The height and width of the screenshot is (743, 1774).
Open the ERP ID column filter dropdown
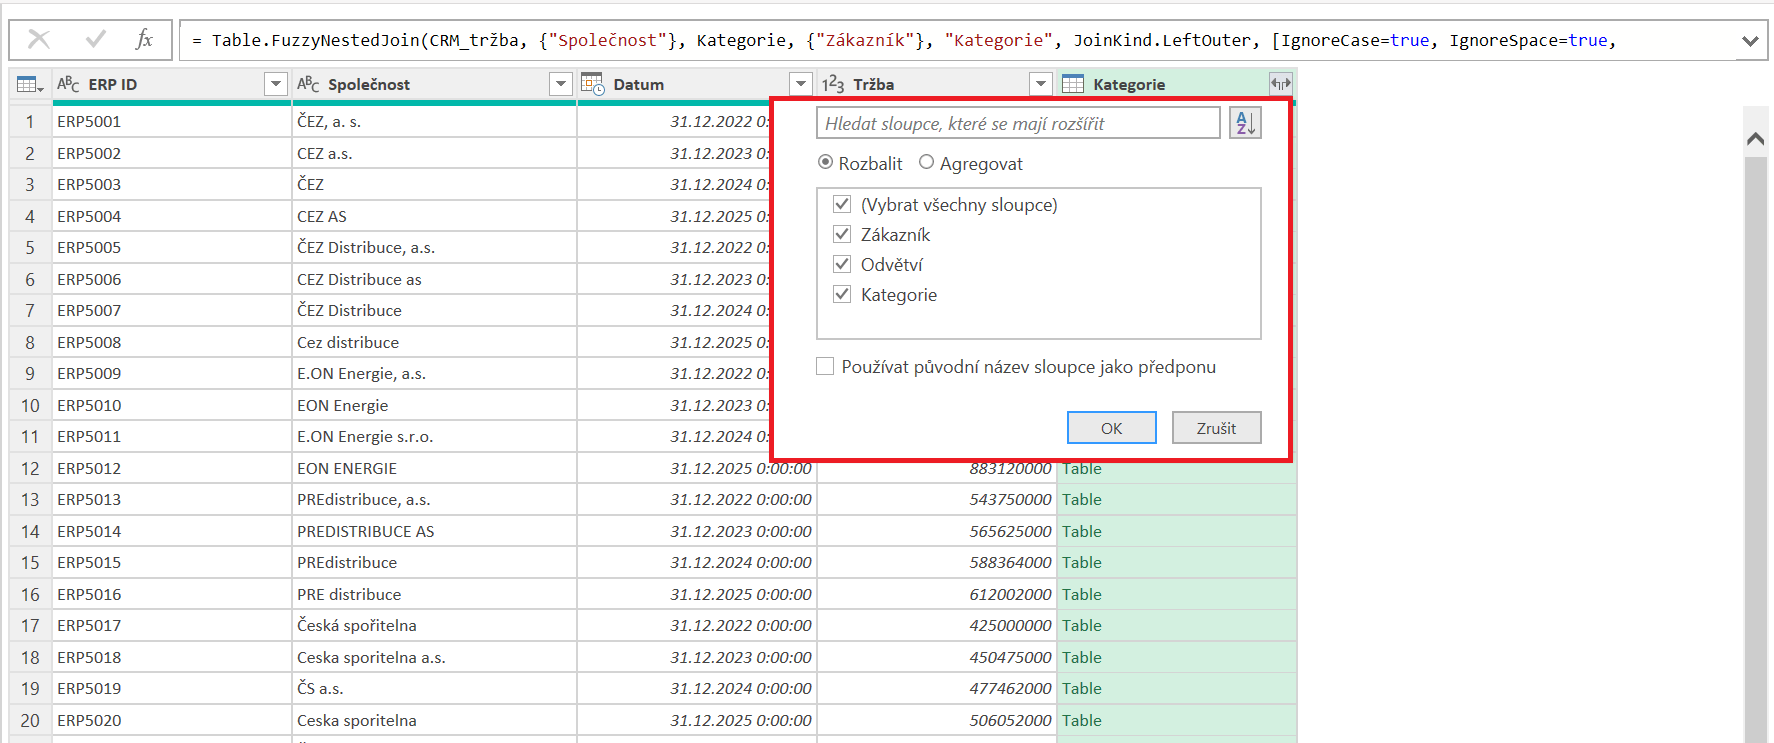coord(276,84)
